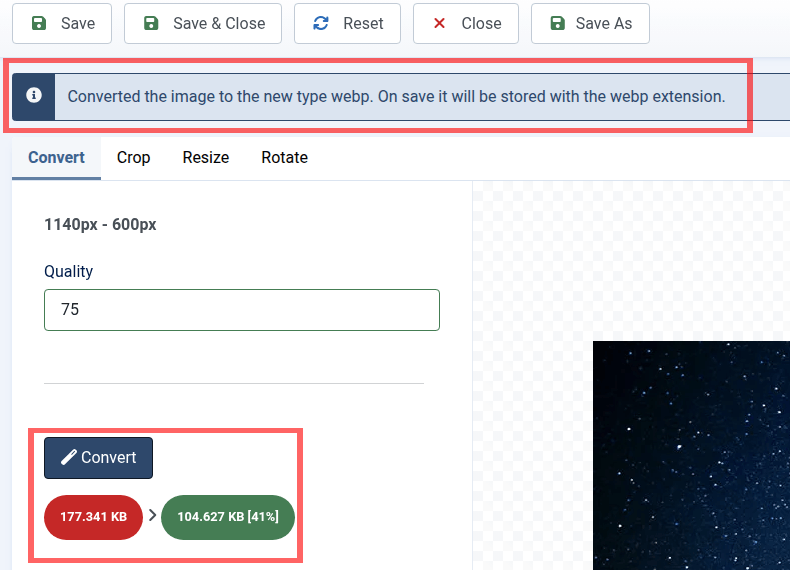790x570 pixels.
Task: Switch to the Convert tab
Action: (x=56, y=158)
